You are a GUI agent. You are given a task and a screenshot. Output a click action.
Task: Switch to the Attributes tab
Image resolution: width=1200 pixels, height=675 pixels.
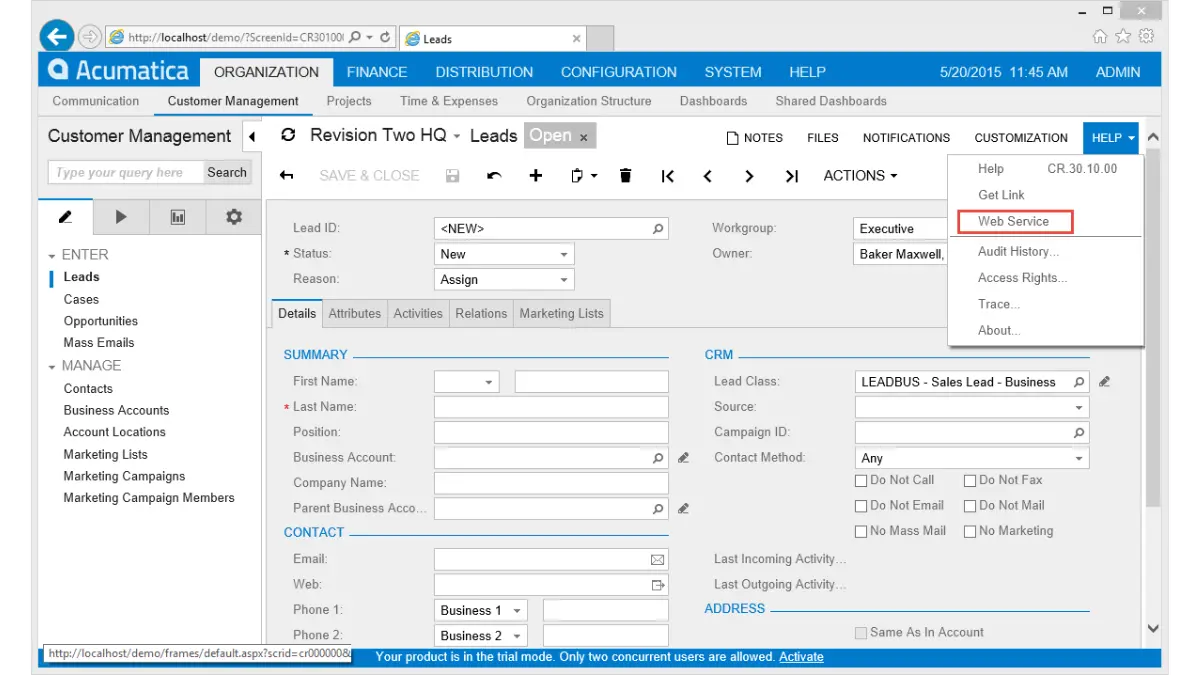[x=355, y=313]
